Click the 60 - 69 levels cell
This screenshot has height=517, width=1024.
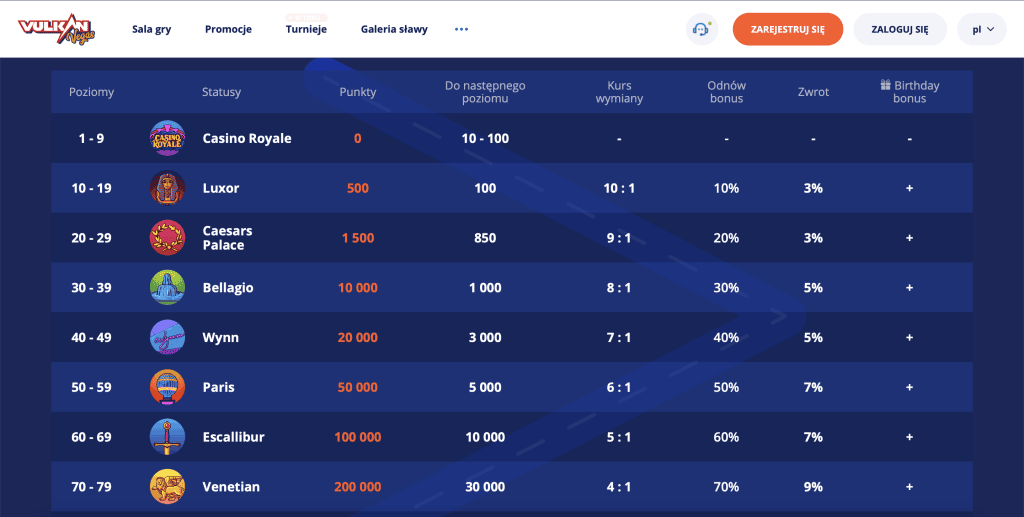click(91, 437)
